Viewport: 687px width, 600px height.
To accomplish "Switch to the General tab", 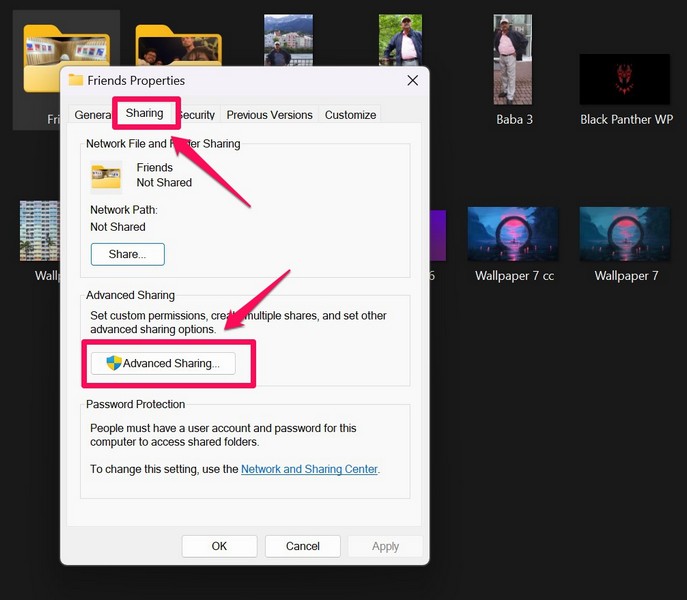I will click(x=90, y=115).
